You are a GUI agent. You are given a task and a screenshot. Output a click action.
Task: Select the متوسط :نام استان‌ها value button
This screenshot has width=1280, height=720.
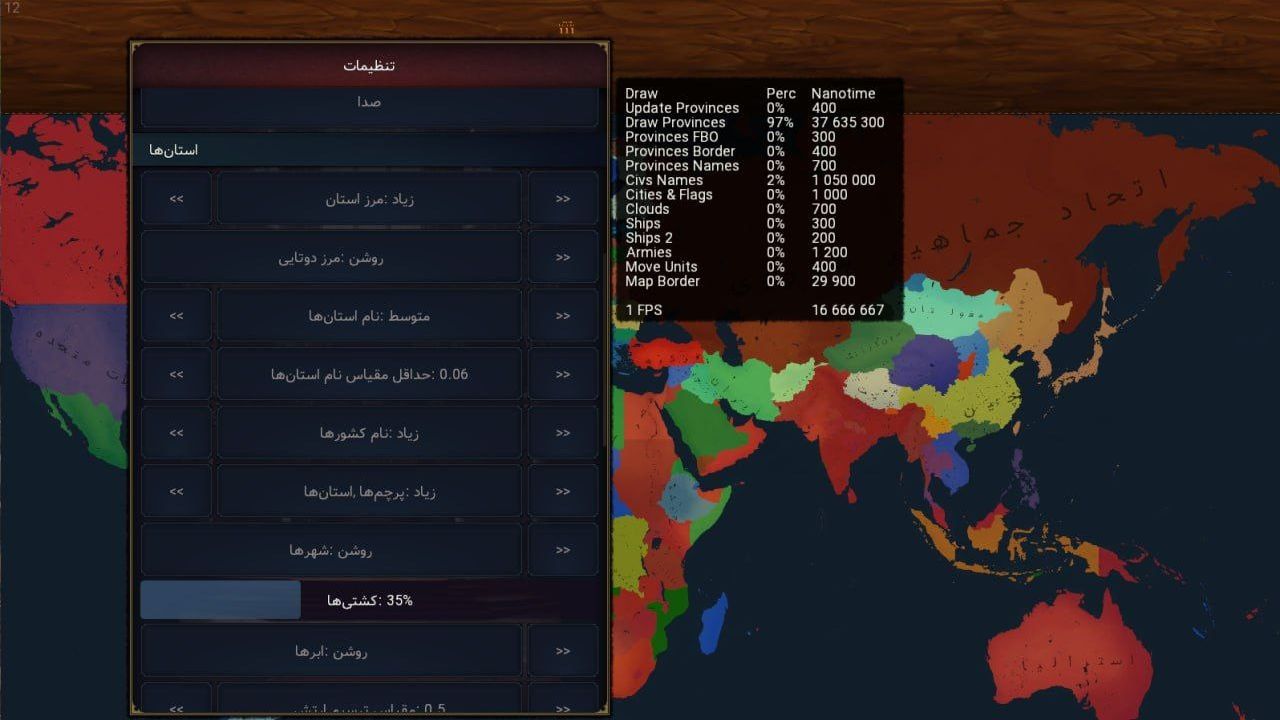pos(369,316)
